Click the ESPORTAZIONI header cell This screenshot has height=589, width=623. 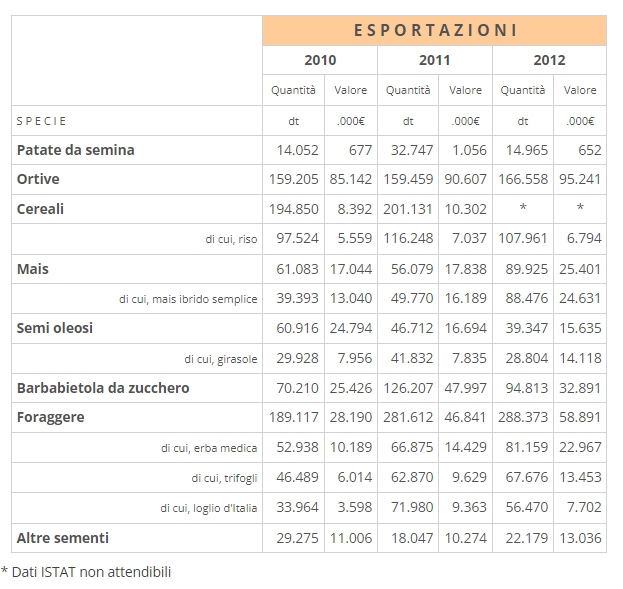tap(435, 30)
